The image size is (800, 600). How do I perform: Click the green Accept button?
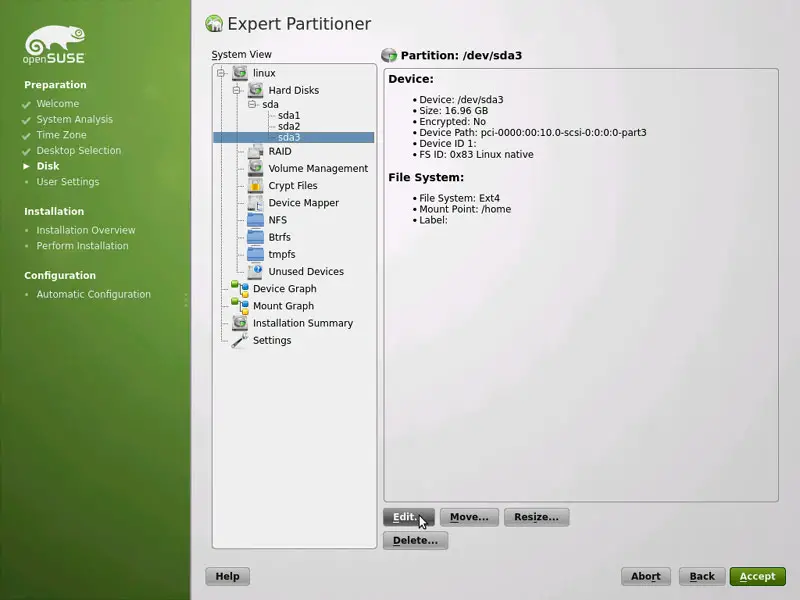tap(757, 576)
